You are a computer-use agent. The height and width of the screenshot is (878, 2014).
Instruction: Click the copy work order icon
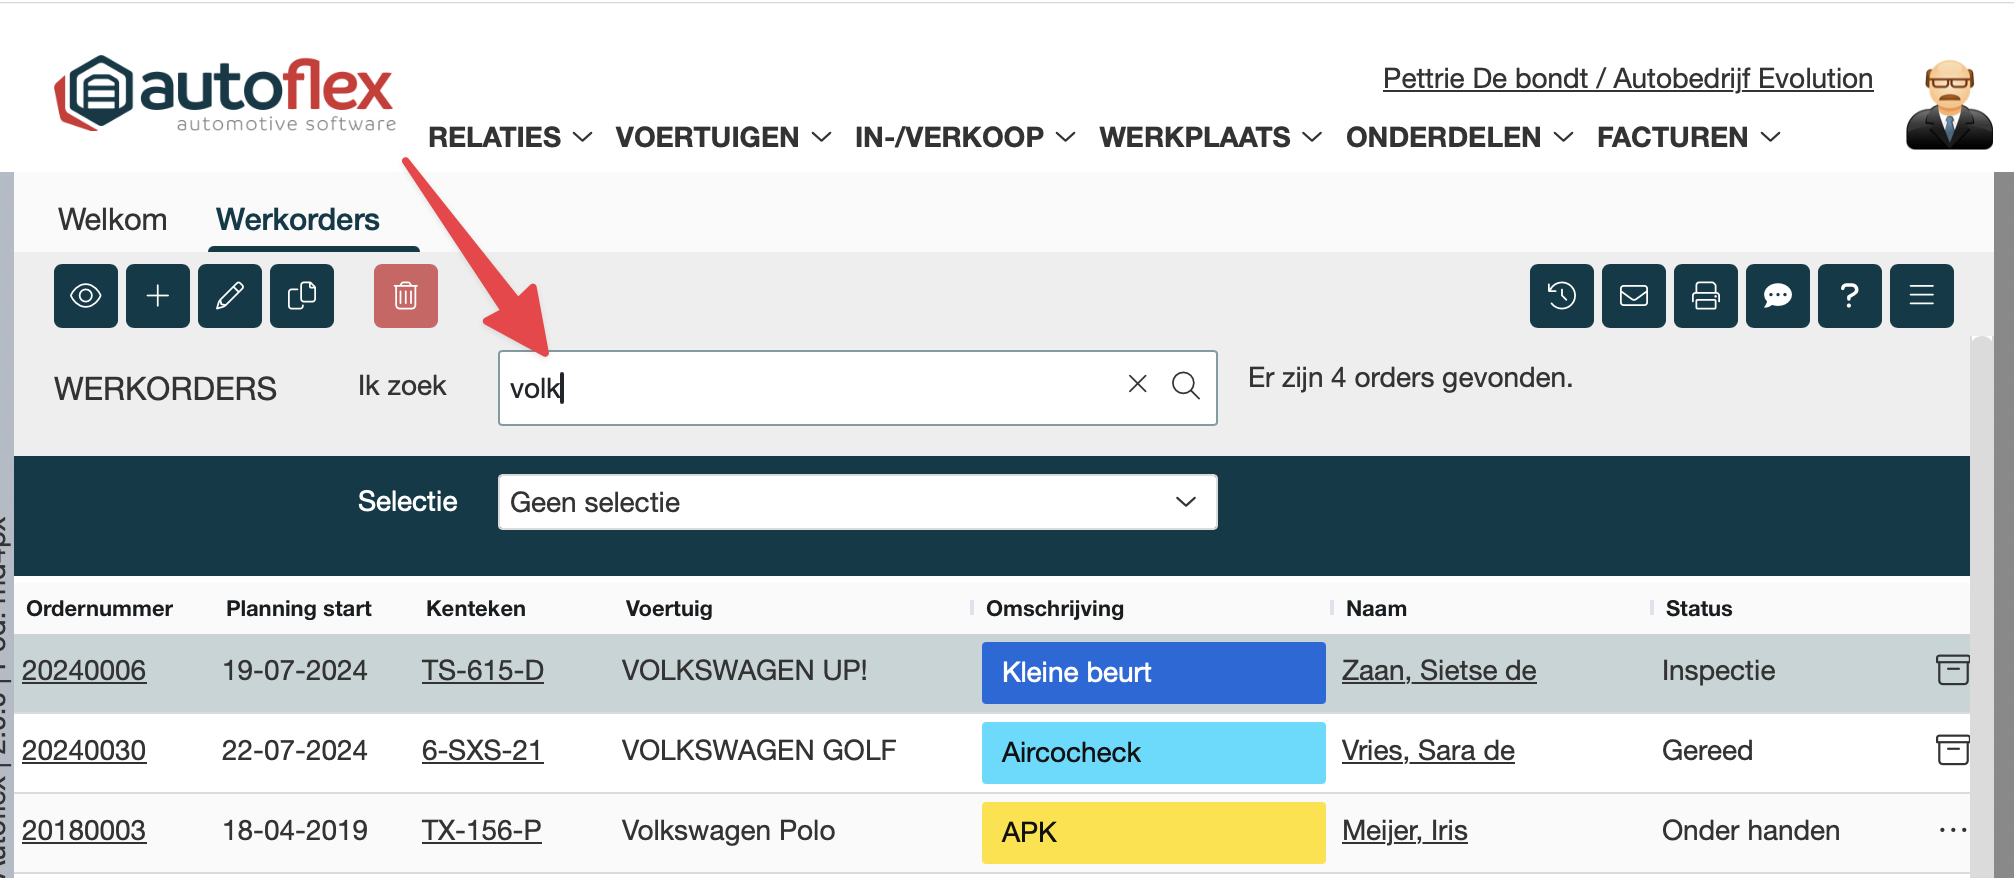tap(302, 296)
